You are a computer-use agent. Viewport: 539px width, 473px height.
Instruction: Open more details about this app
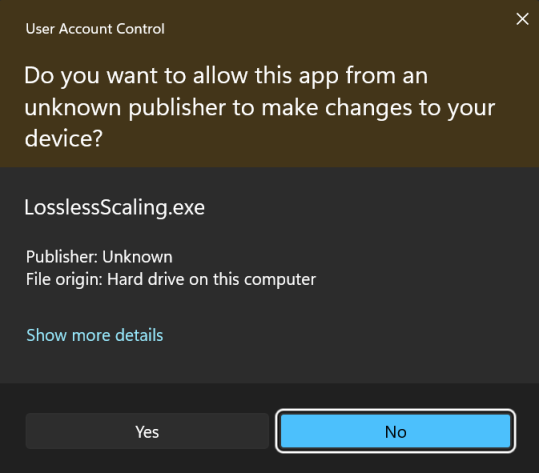point(95,335)
